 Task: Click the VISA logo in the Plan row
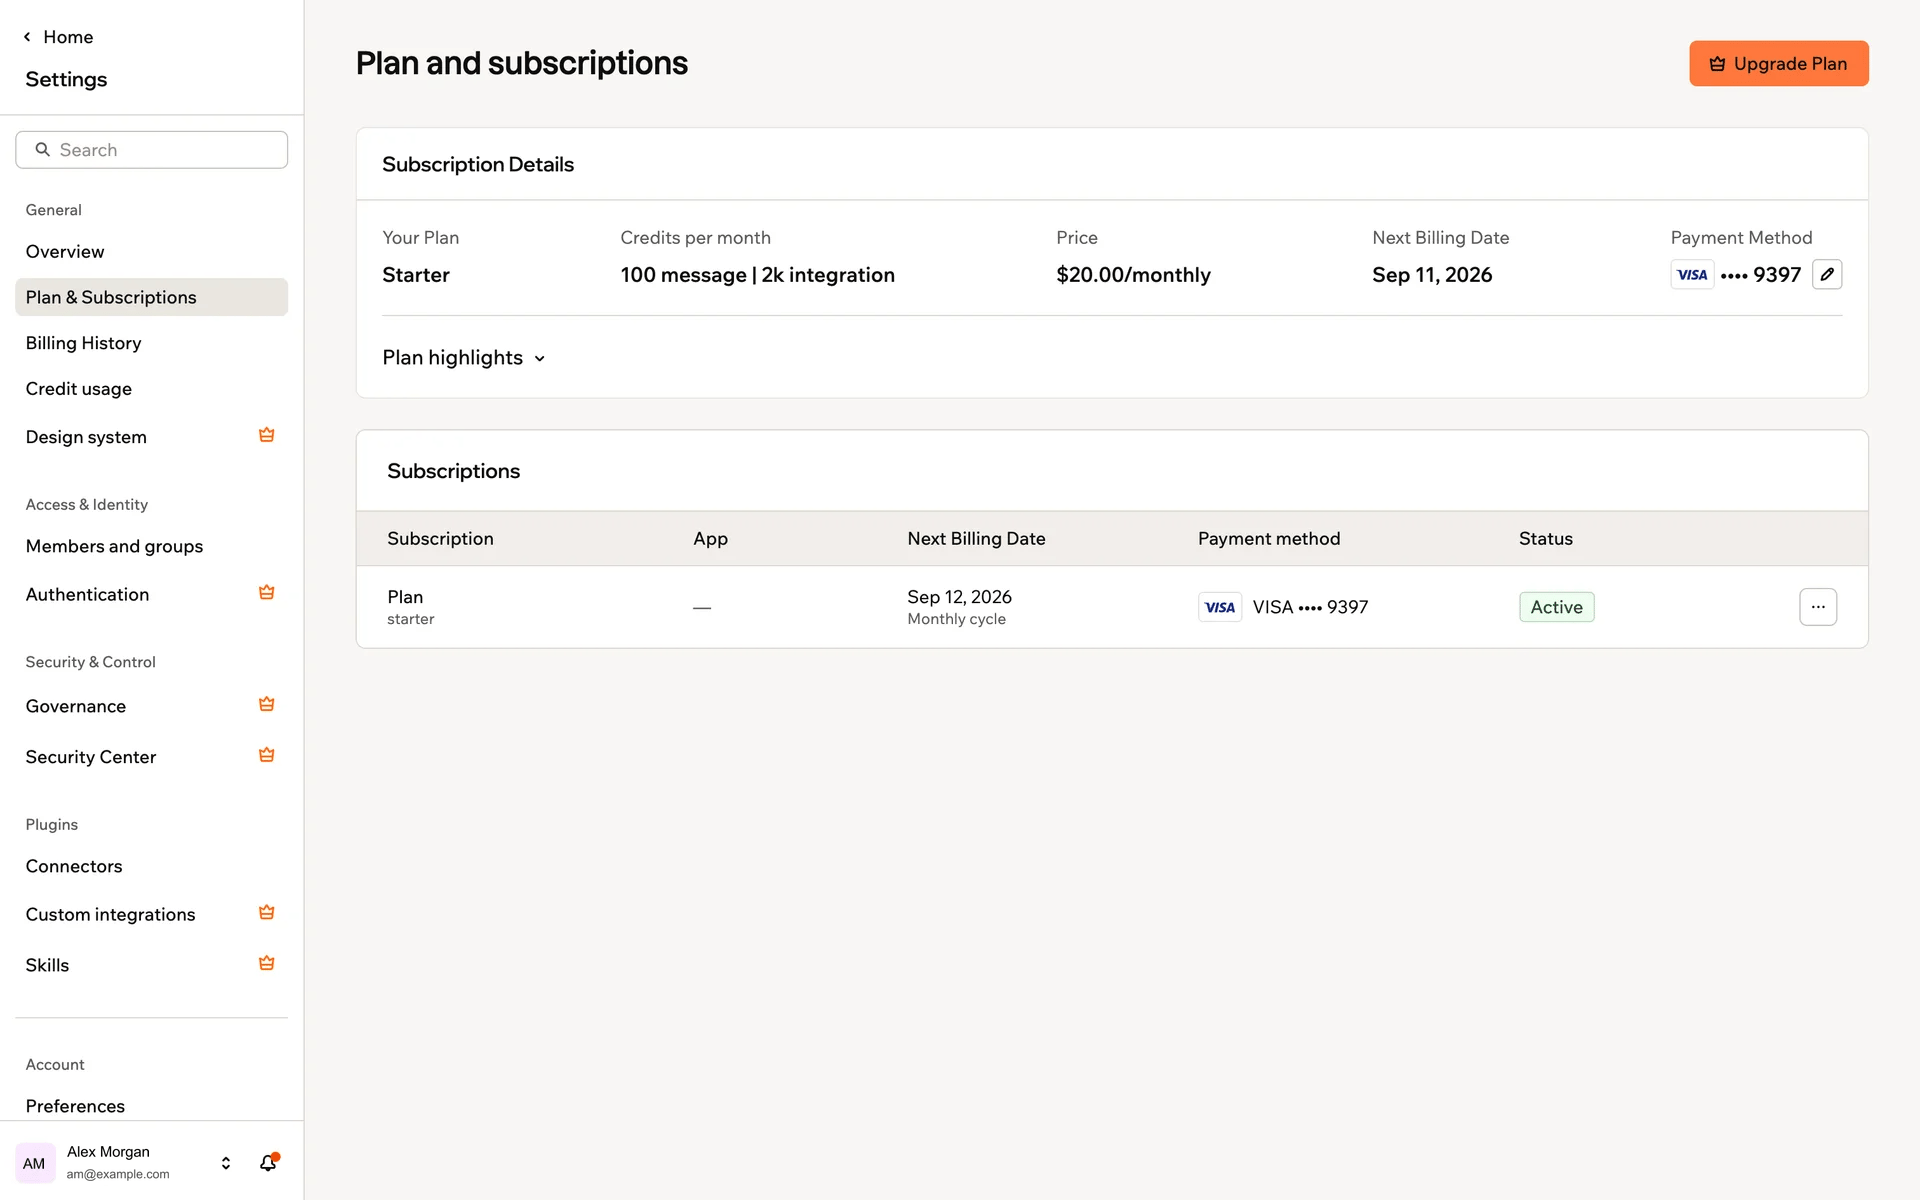click(1220, 607)
